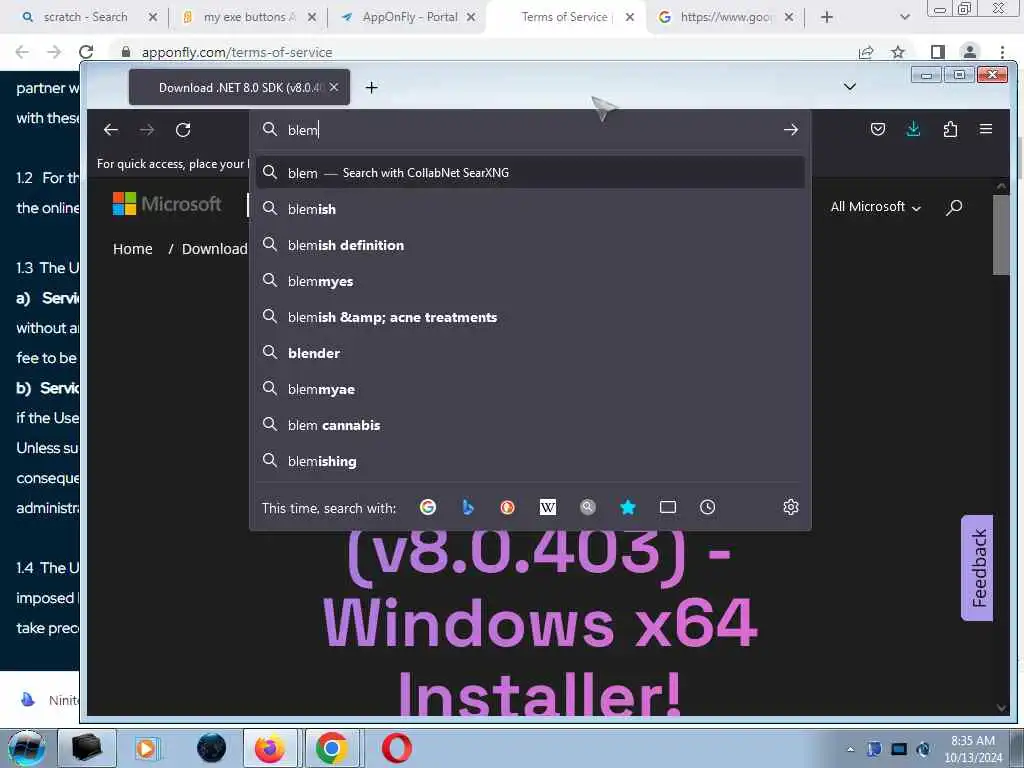Open Chrome three-dot menu

point(1002,52)
